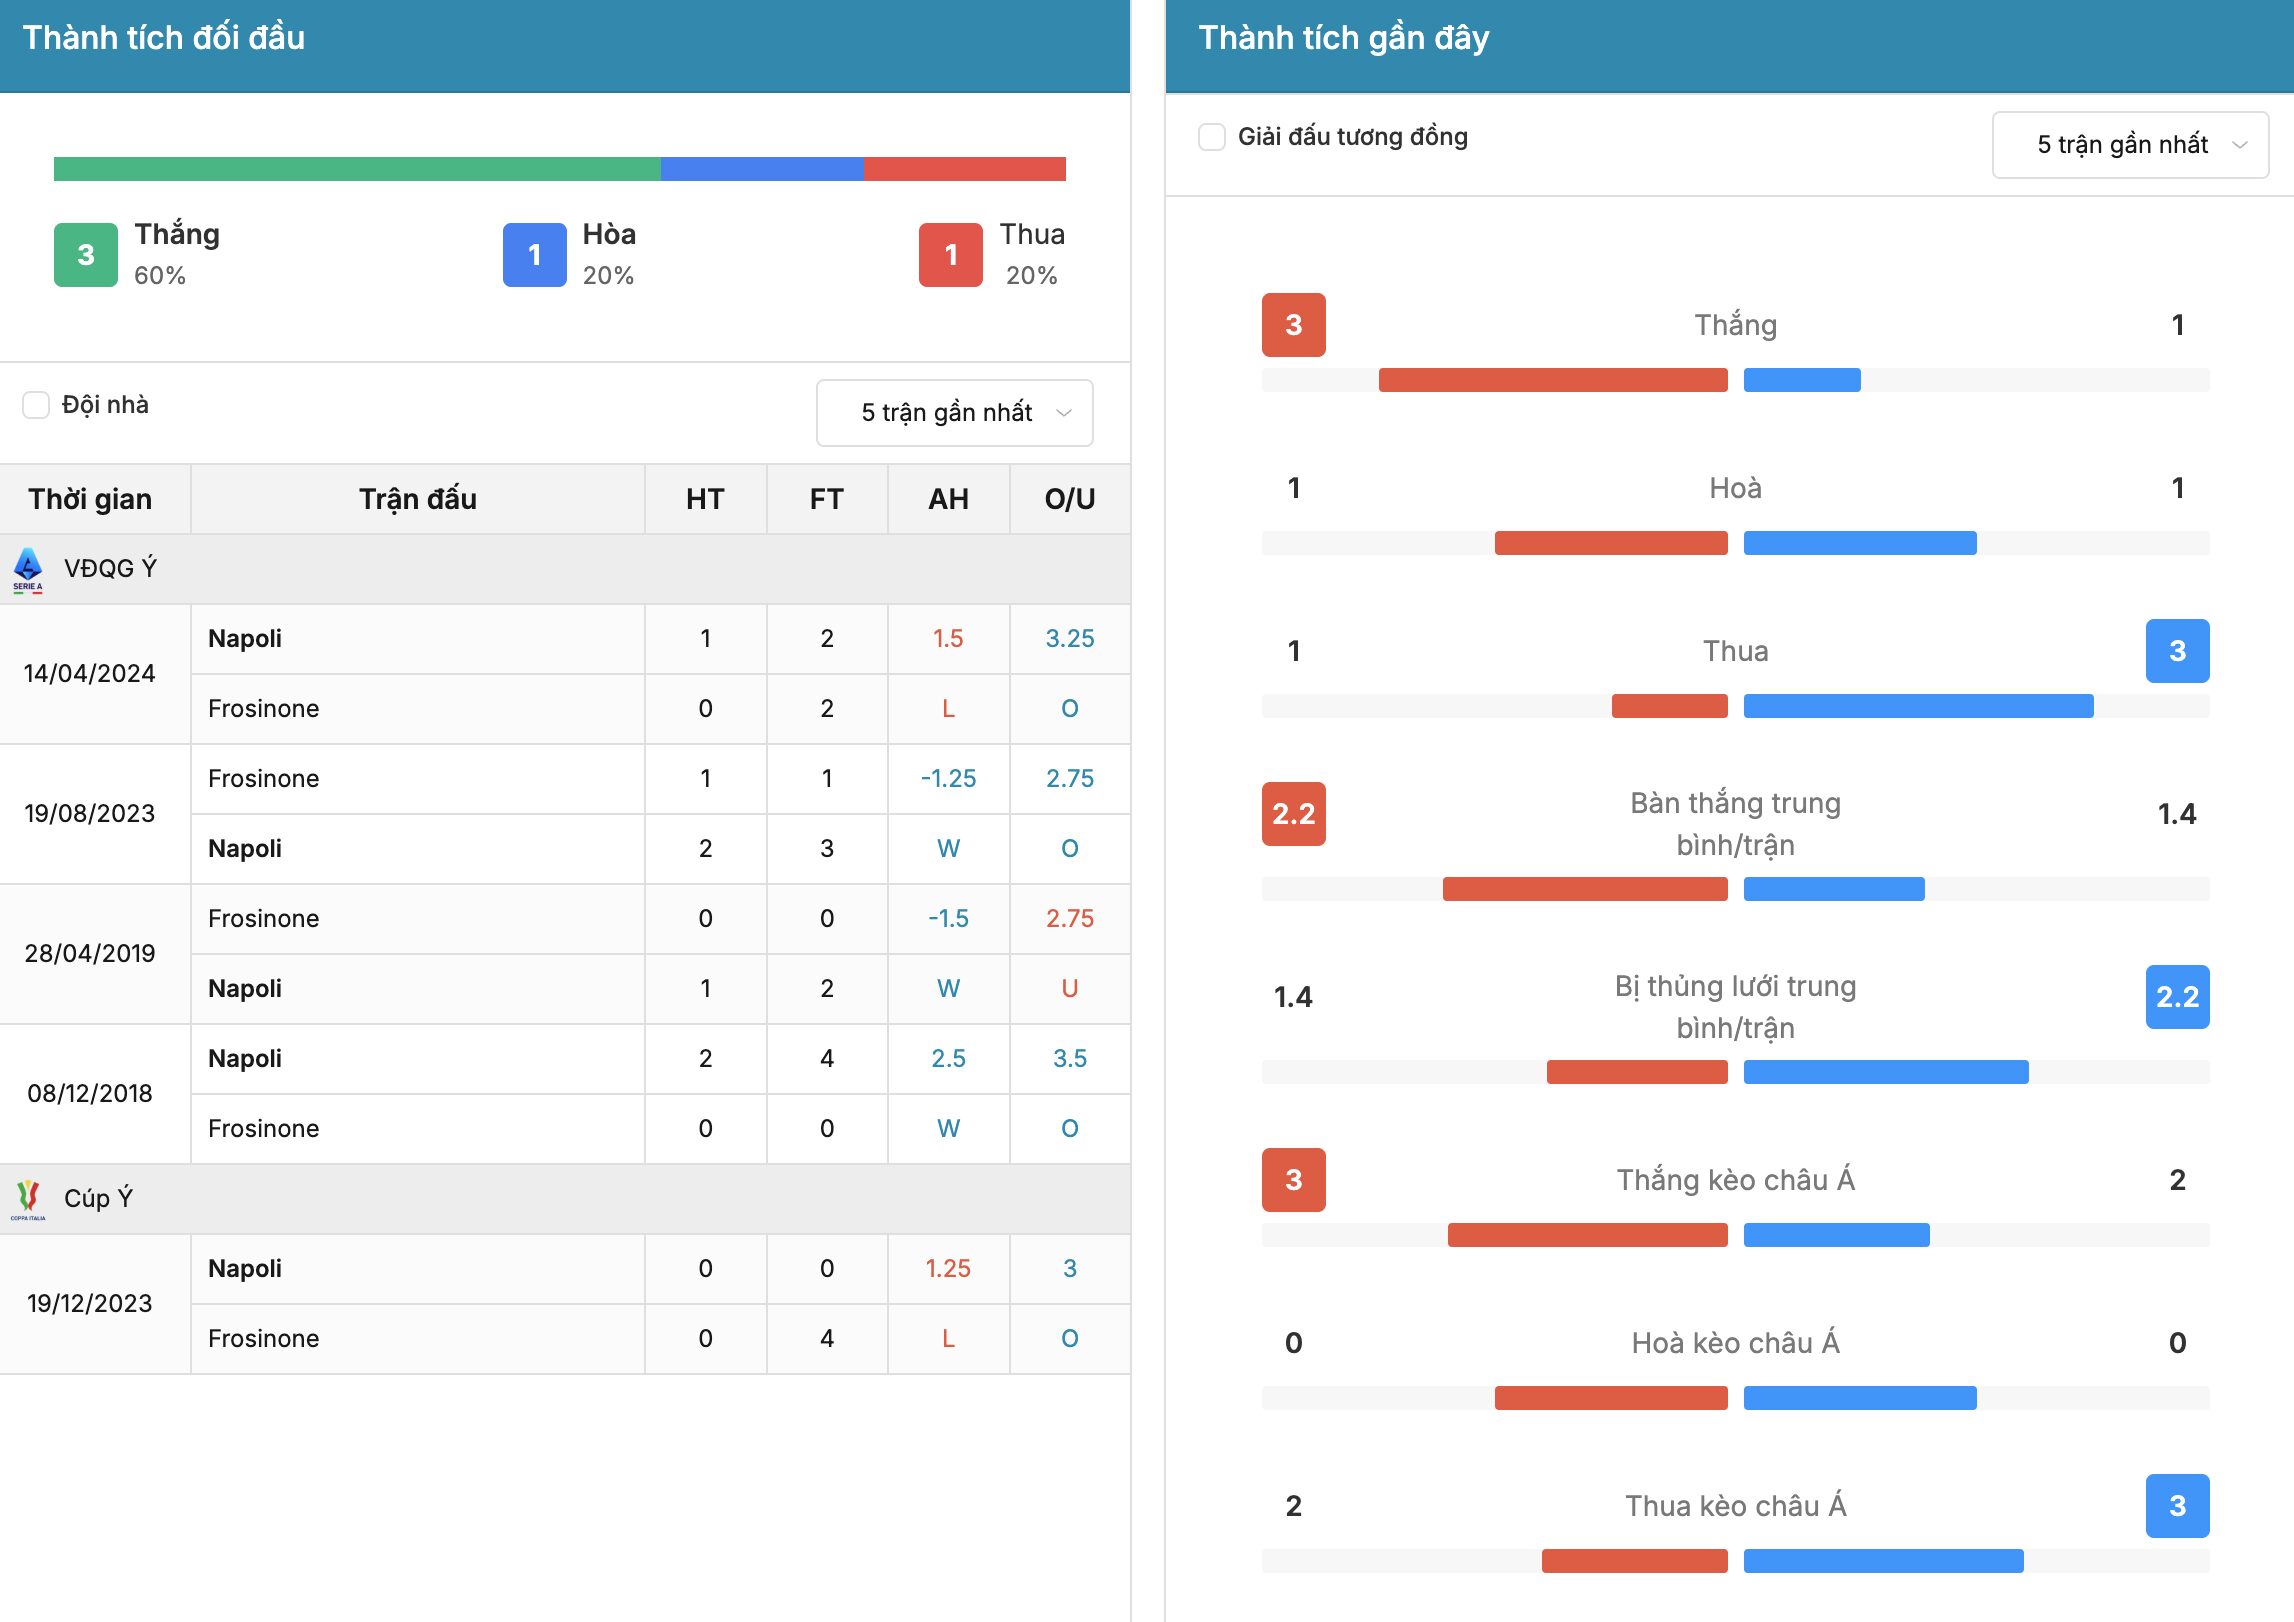This screenshot has width=2294, height=1622.
Task: Click the AH column header
Action: (x=948, y=499)
